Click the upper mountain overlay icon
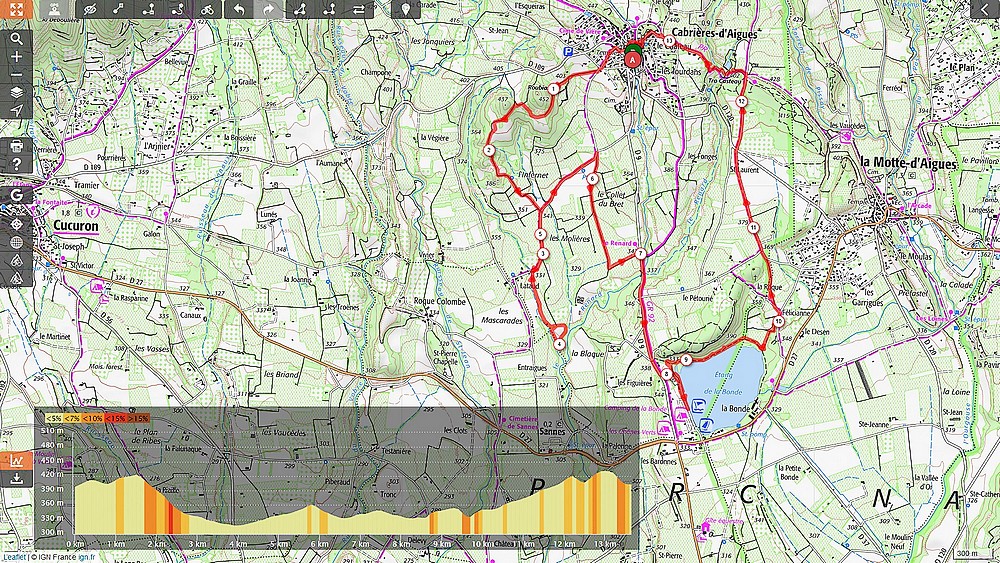The width and height of the screenshot is (1000, 563). click(x=17, y=260)
